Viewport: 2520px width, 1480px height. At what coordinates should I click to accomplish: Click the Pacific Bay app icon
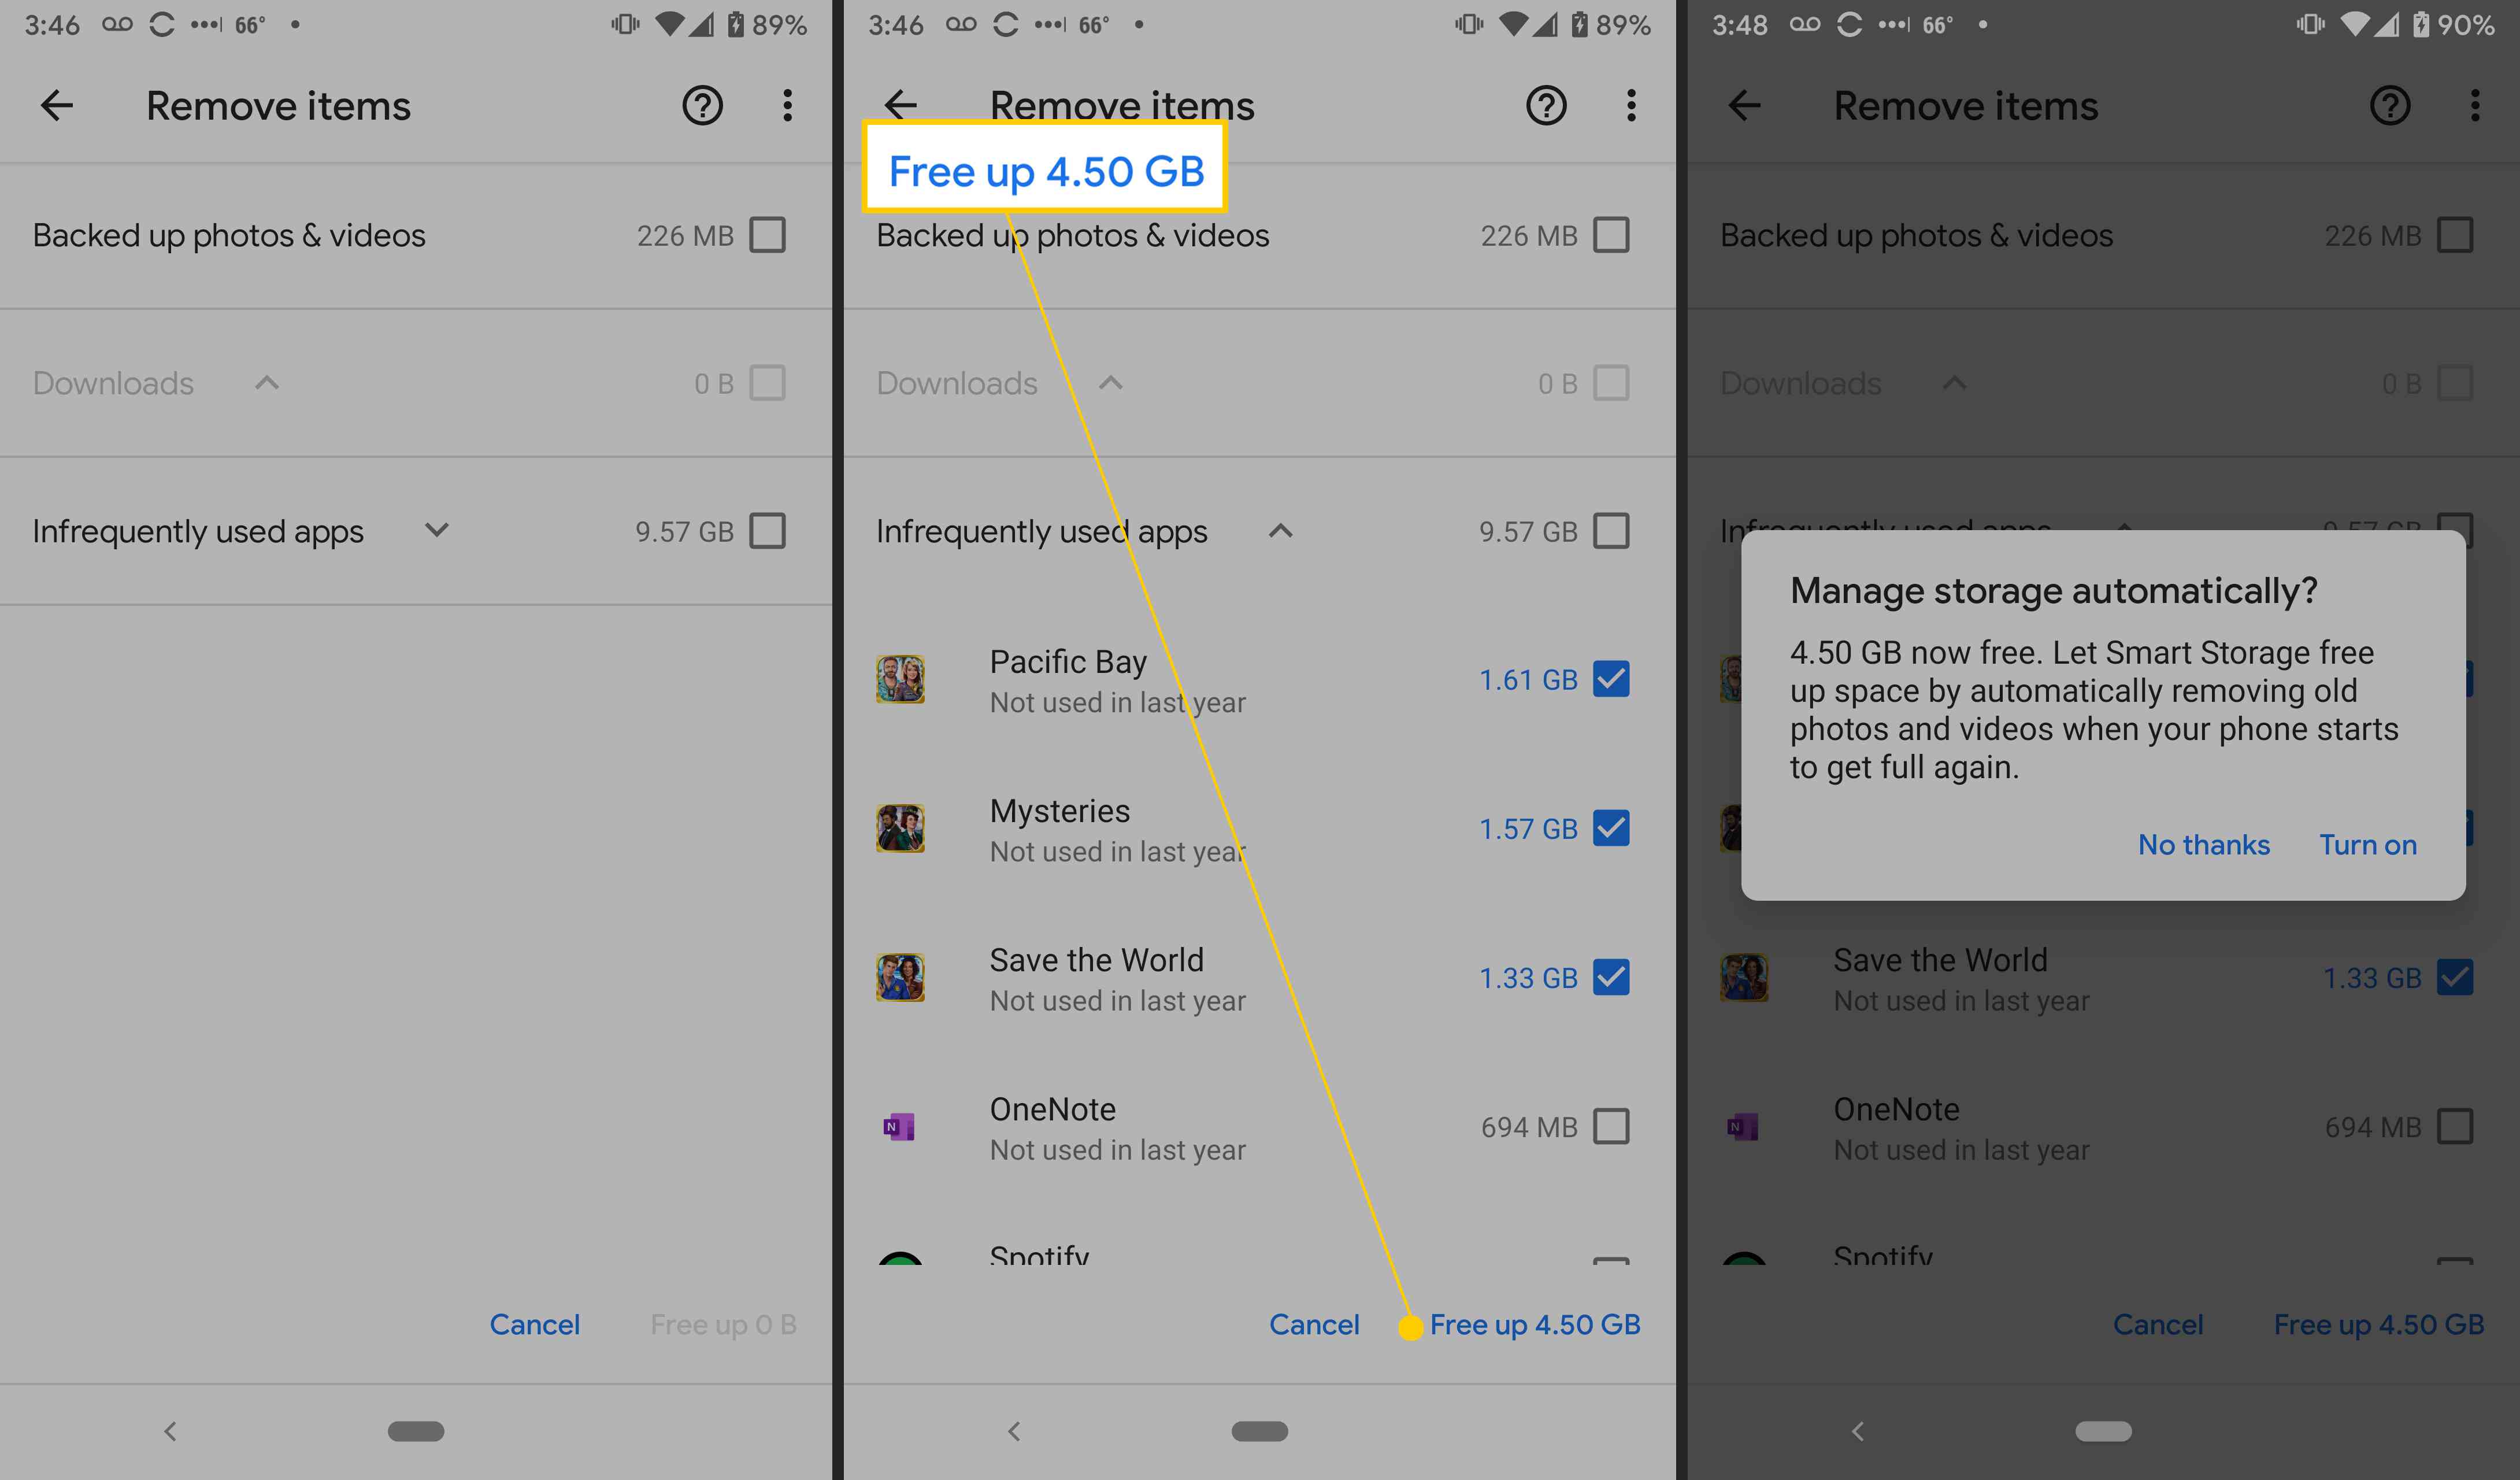(x=898, y=678)
